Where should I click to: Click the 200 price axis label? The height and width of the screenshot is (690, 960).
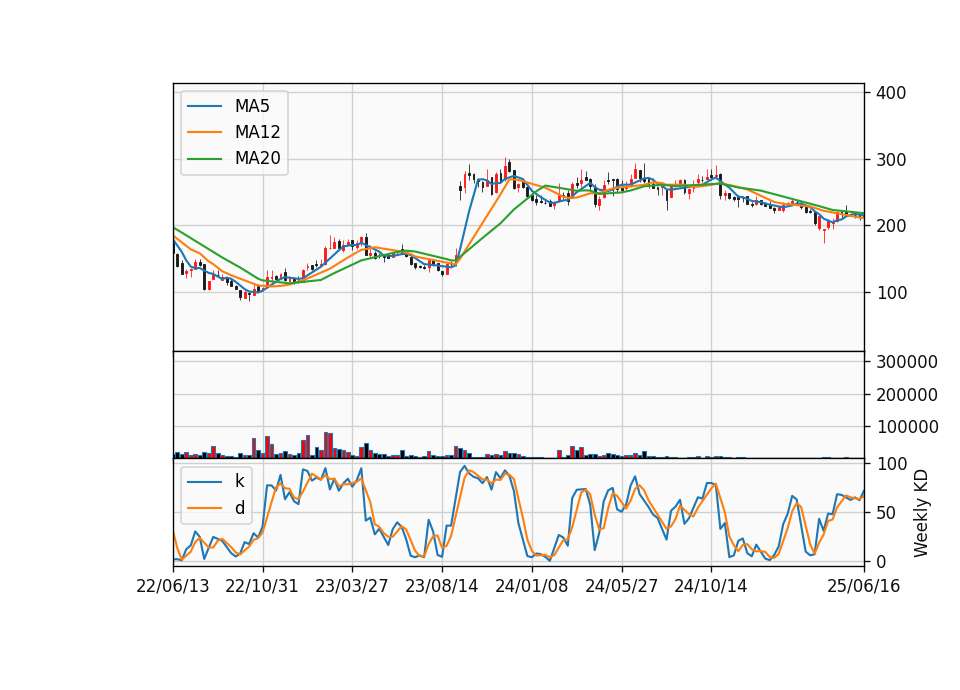click(x=891, y=226)
